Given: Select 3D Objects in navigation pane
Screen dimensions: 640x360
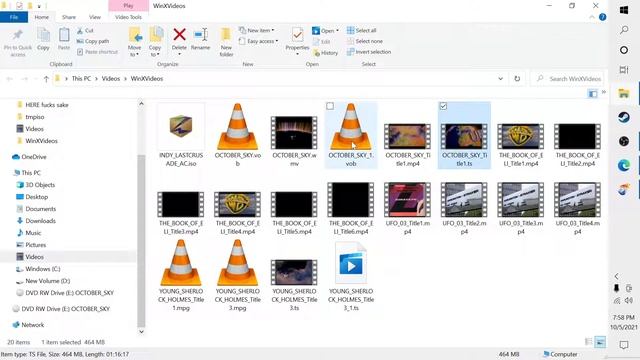Looking at the screenshot, I should click(x=35, y=185).
